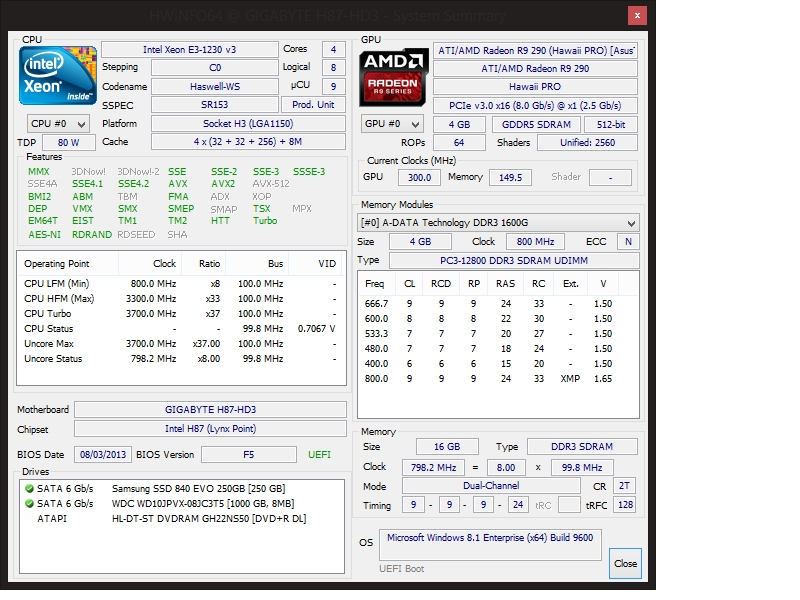This screenshot has height=600, width=800.
Task: Click the VID column header
Action: [x=317, y=264]
